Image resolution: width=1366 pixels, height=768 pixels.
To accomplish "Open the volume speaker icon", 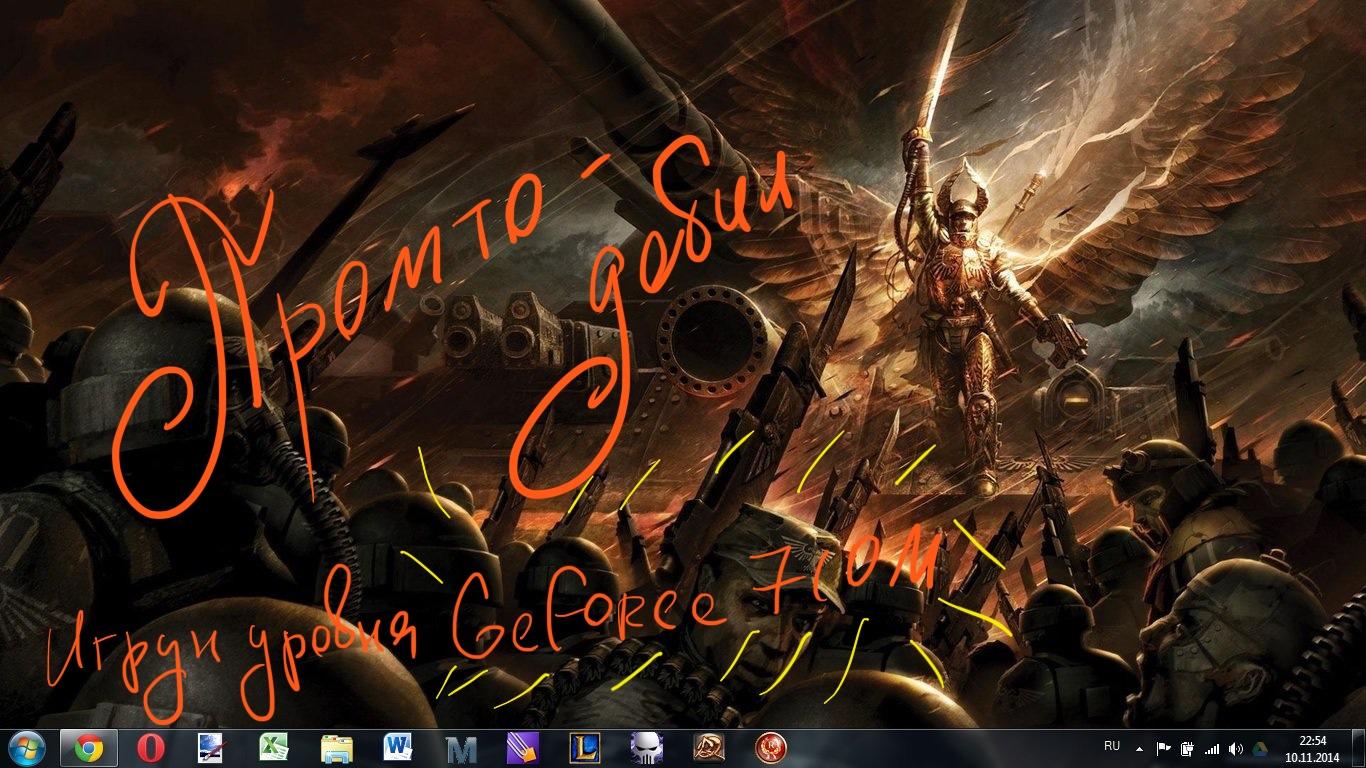I will [x=1236, y=748].
